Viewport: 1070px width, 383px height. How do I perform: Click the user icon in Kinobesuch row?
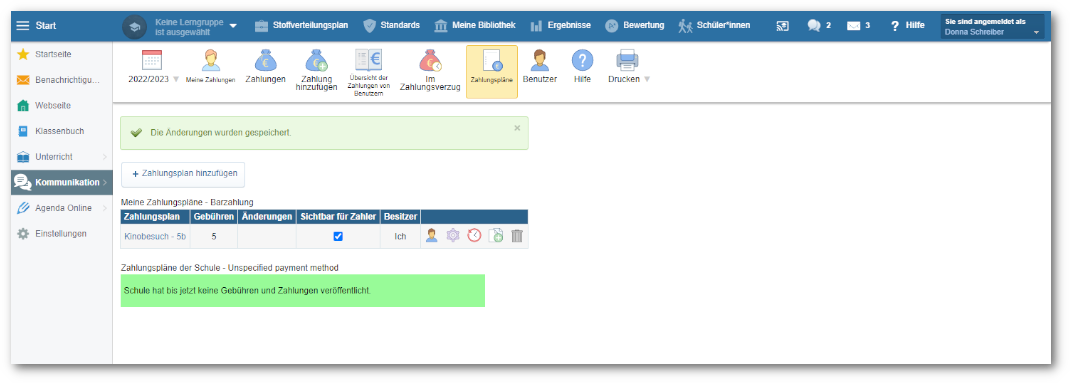431,236
